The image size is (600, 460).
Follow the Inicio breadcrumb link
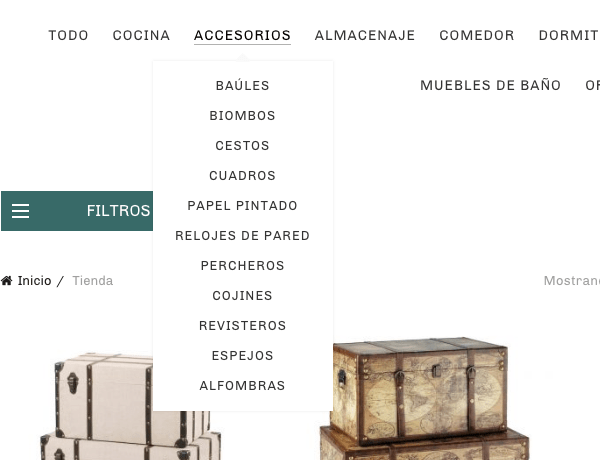tap(34, 281)
